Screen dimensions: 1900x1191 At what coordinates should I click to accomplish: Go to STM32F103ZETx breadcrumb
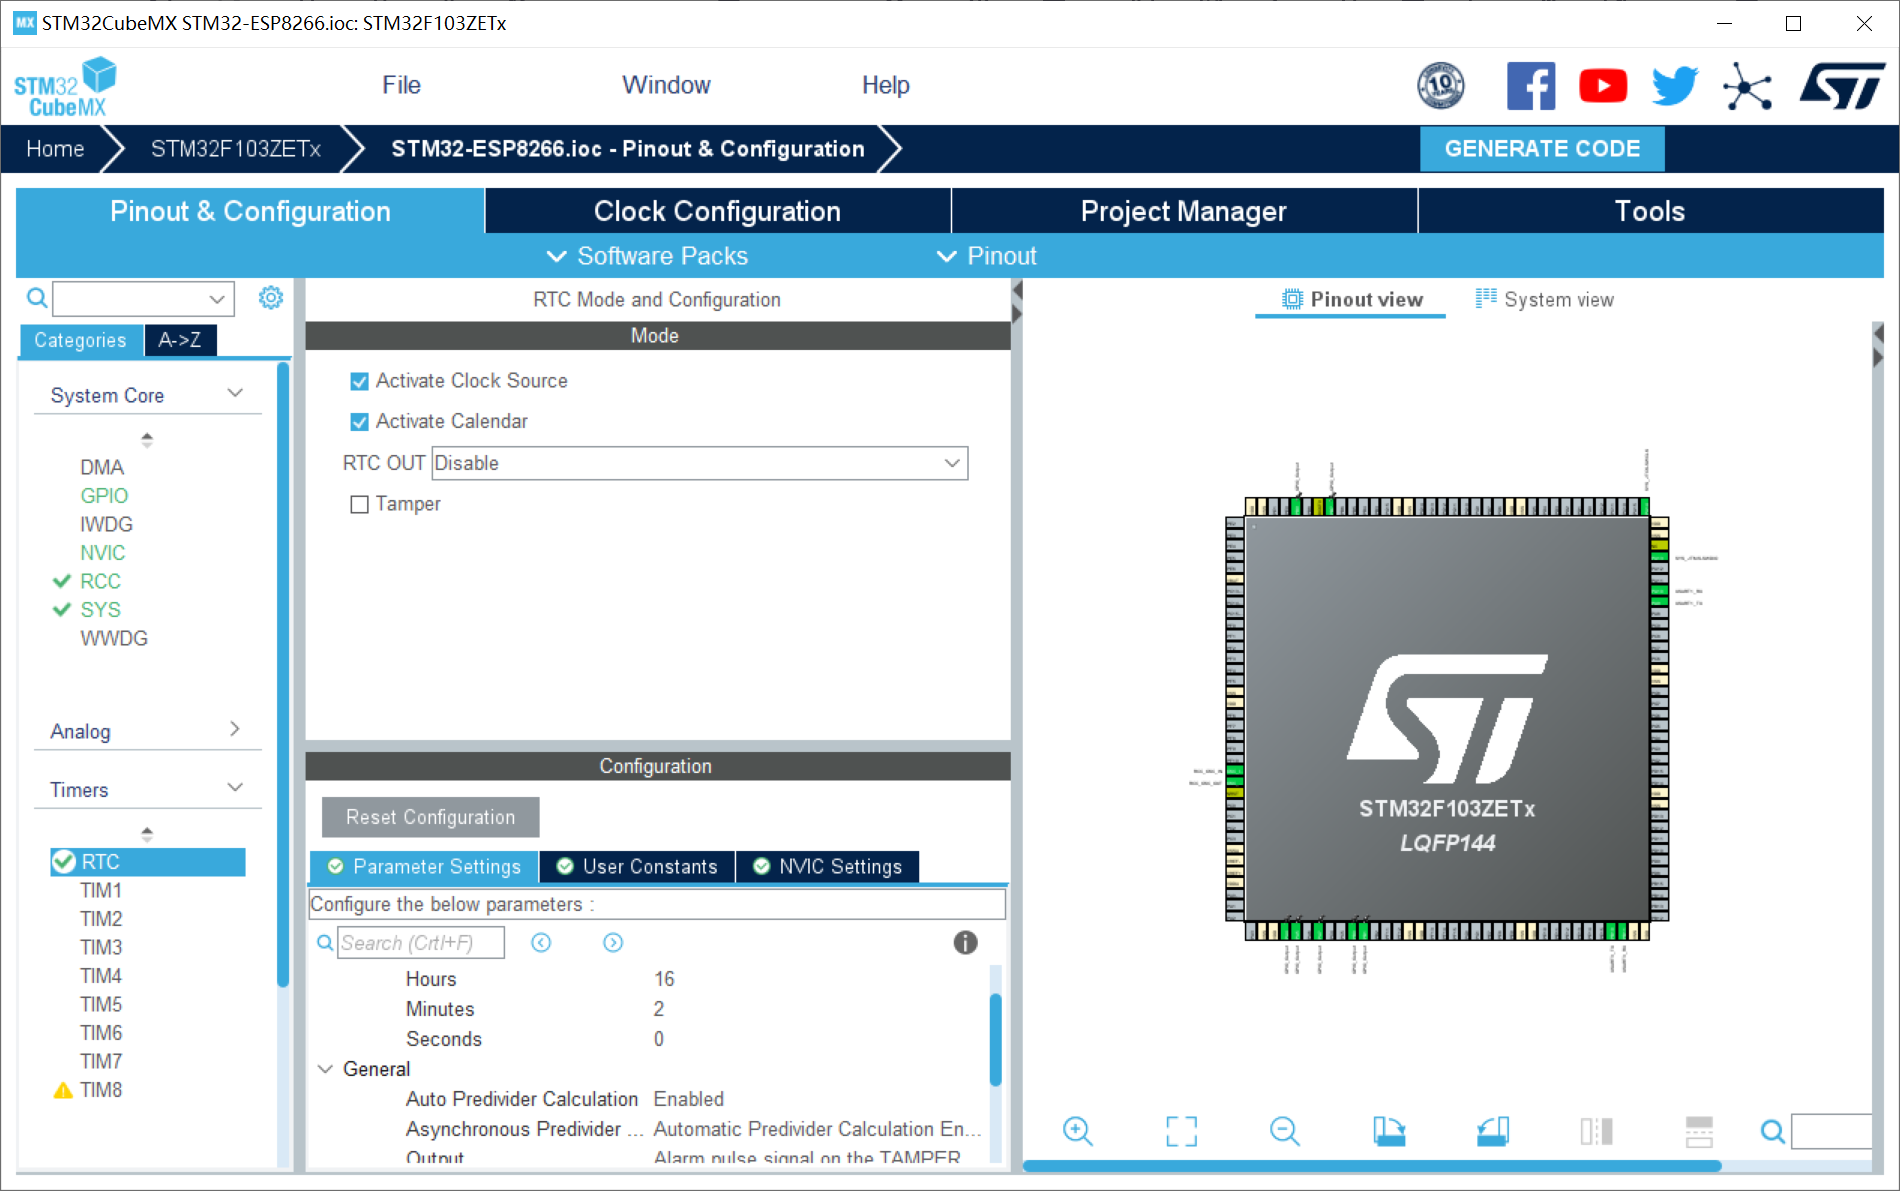(x=236, y=149)
